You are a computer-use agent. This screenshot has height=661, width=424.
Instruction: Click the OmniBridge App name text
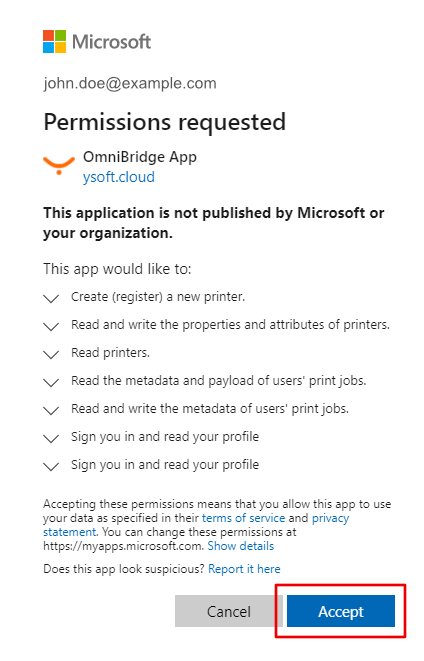[140, 157]
